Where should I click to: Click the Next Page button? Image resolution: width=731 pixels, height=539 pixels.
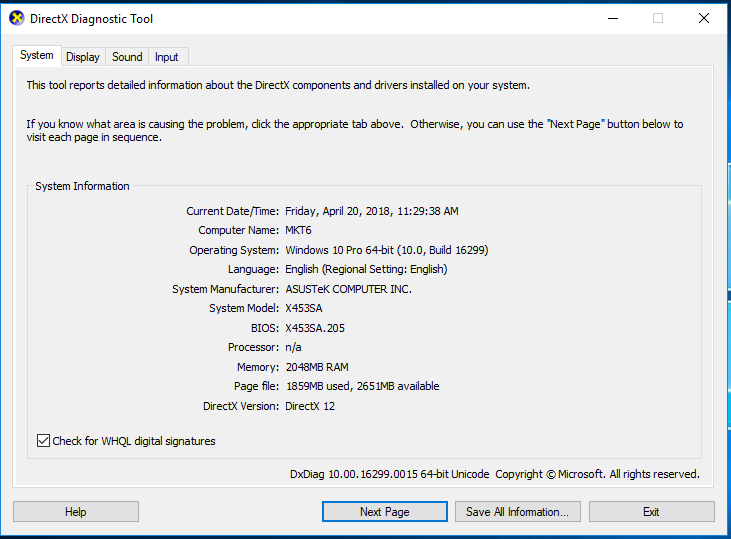384,512
